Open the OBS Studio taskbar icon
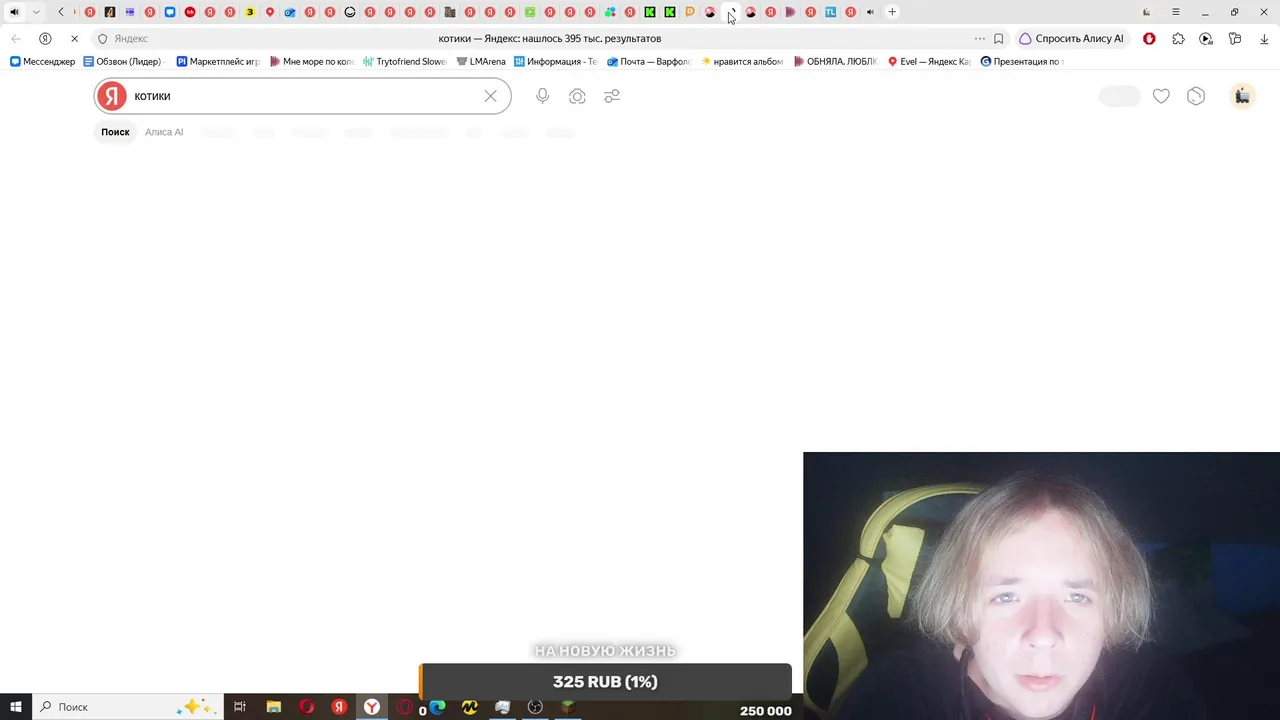The width and height of the screenshot is (1280, 720). coord(535,707)
